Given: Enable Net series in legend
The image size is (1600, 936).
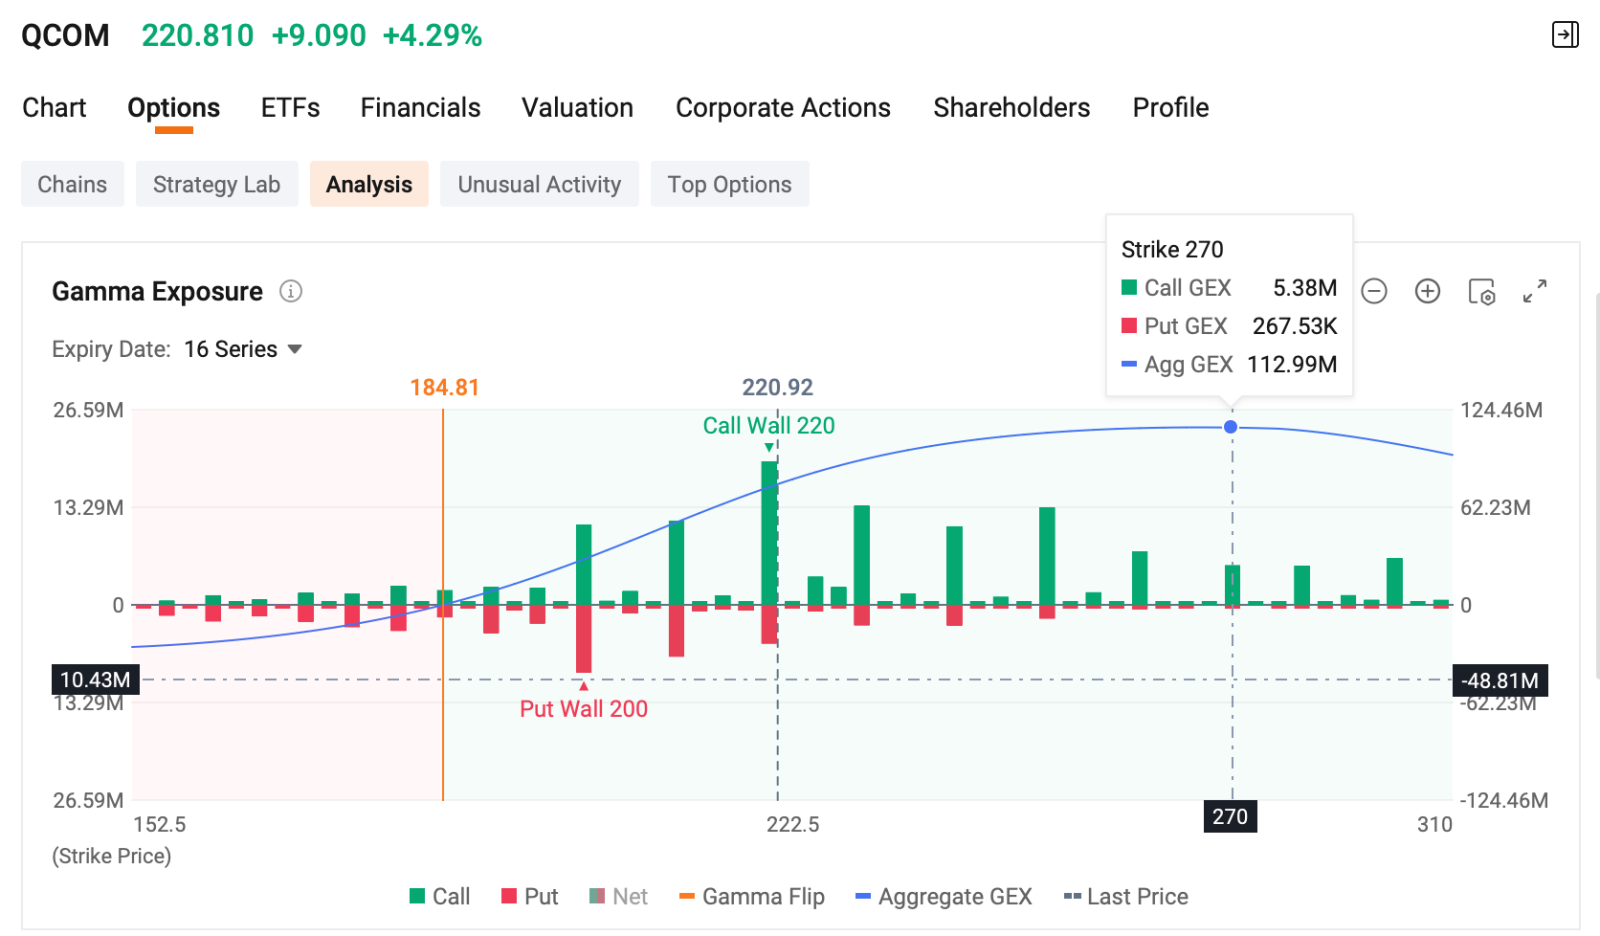Looking at the screenshot, I should (x=618, y=896).
